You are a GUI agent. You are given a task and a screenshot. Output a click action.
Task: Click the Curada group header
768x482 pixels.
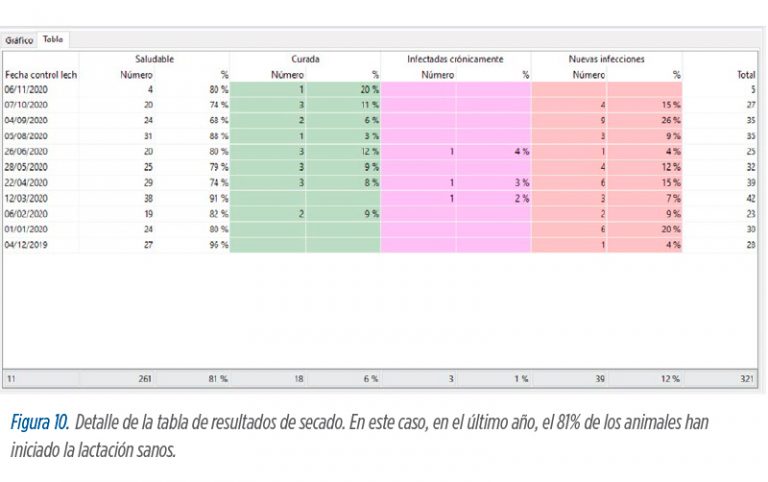tap(305, 59)
